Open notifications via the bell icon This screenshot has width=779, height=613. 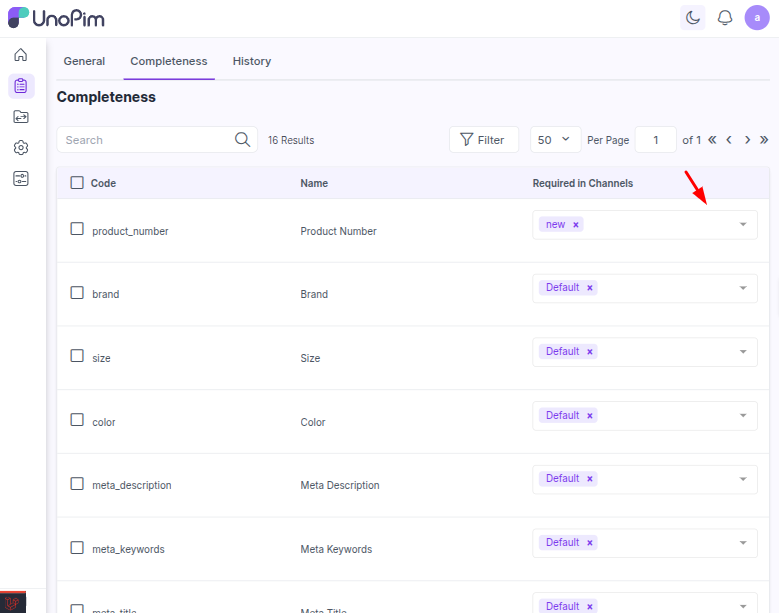click(x=725, y=18)
